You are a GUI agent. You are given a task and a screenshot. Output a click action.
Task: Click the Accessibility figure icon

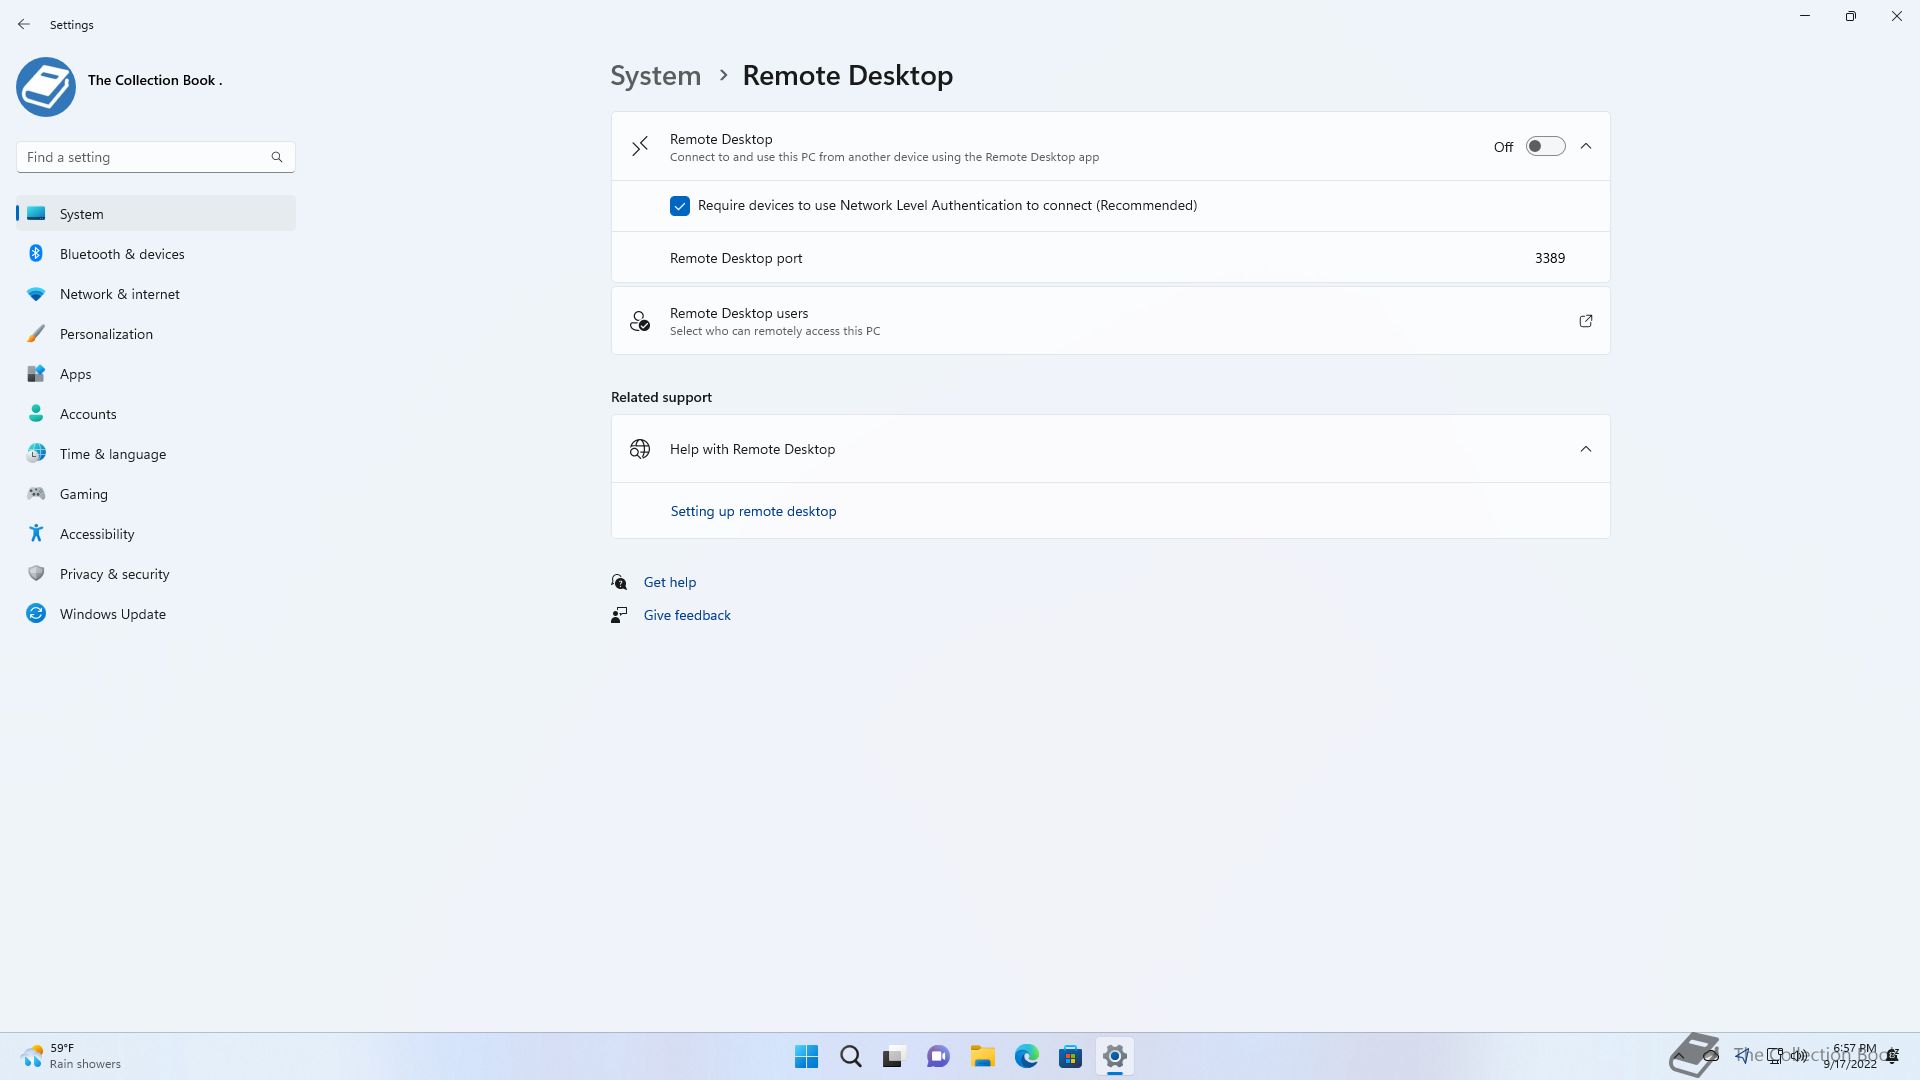[36, 534]
